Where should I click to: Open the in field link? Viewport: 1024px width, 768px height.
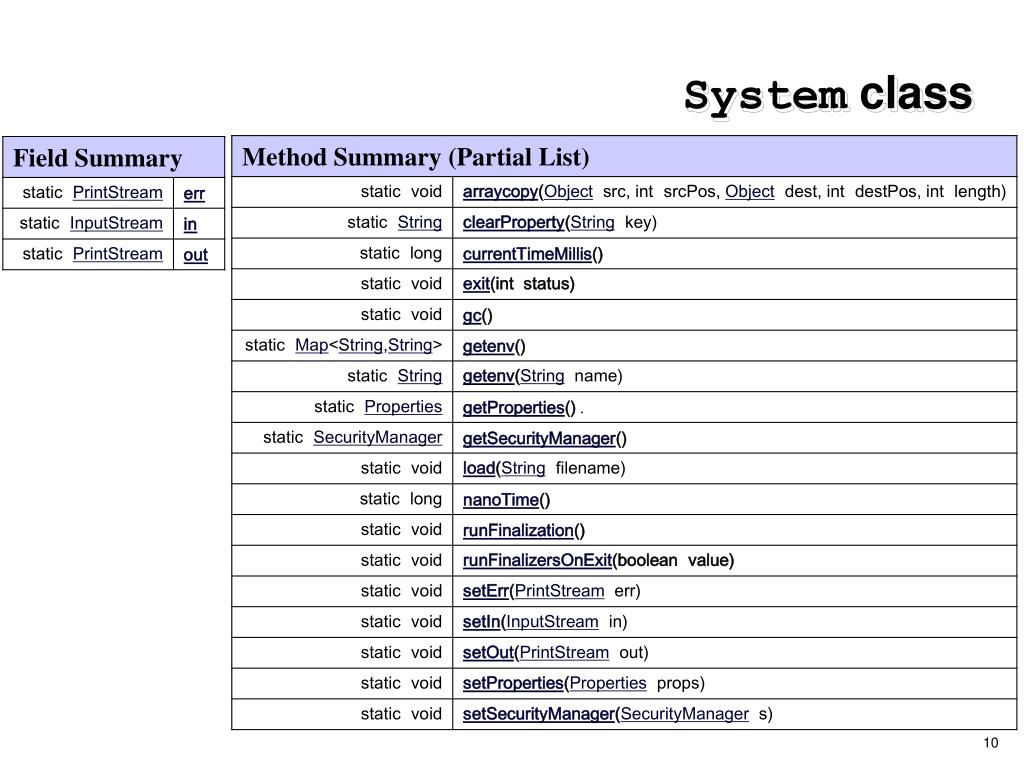point(190,225)
